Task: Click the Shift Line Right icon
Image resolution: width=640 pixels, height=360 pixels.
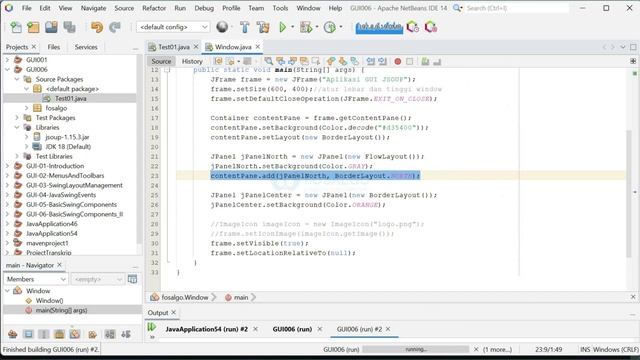Action: (x=382, y=61)
